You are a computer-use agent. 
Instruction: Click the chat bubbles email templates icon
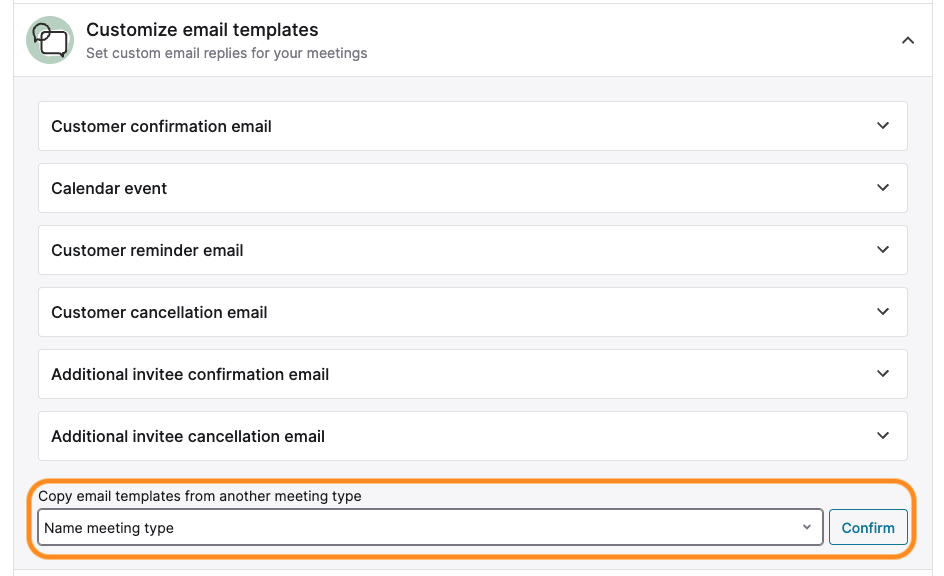[x=50, y=40]
